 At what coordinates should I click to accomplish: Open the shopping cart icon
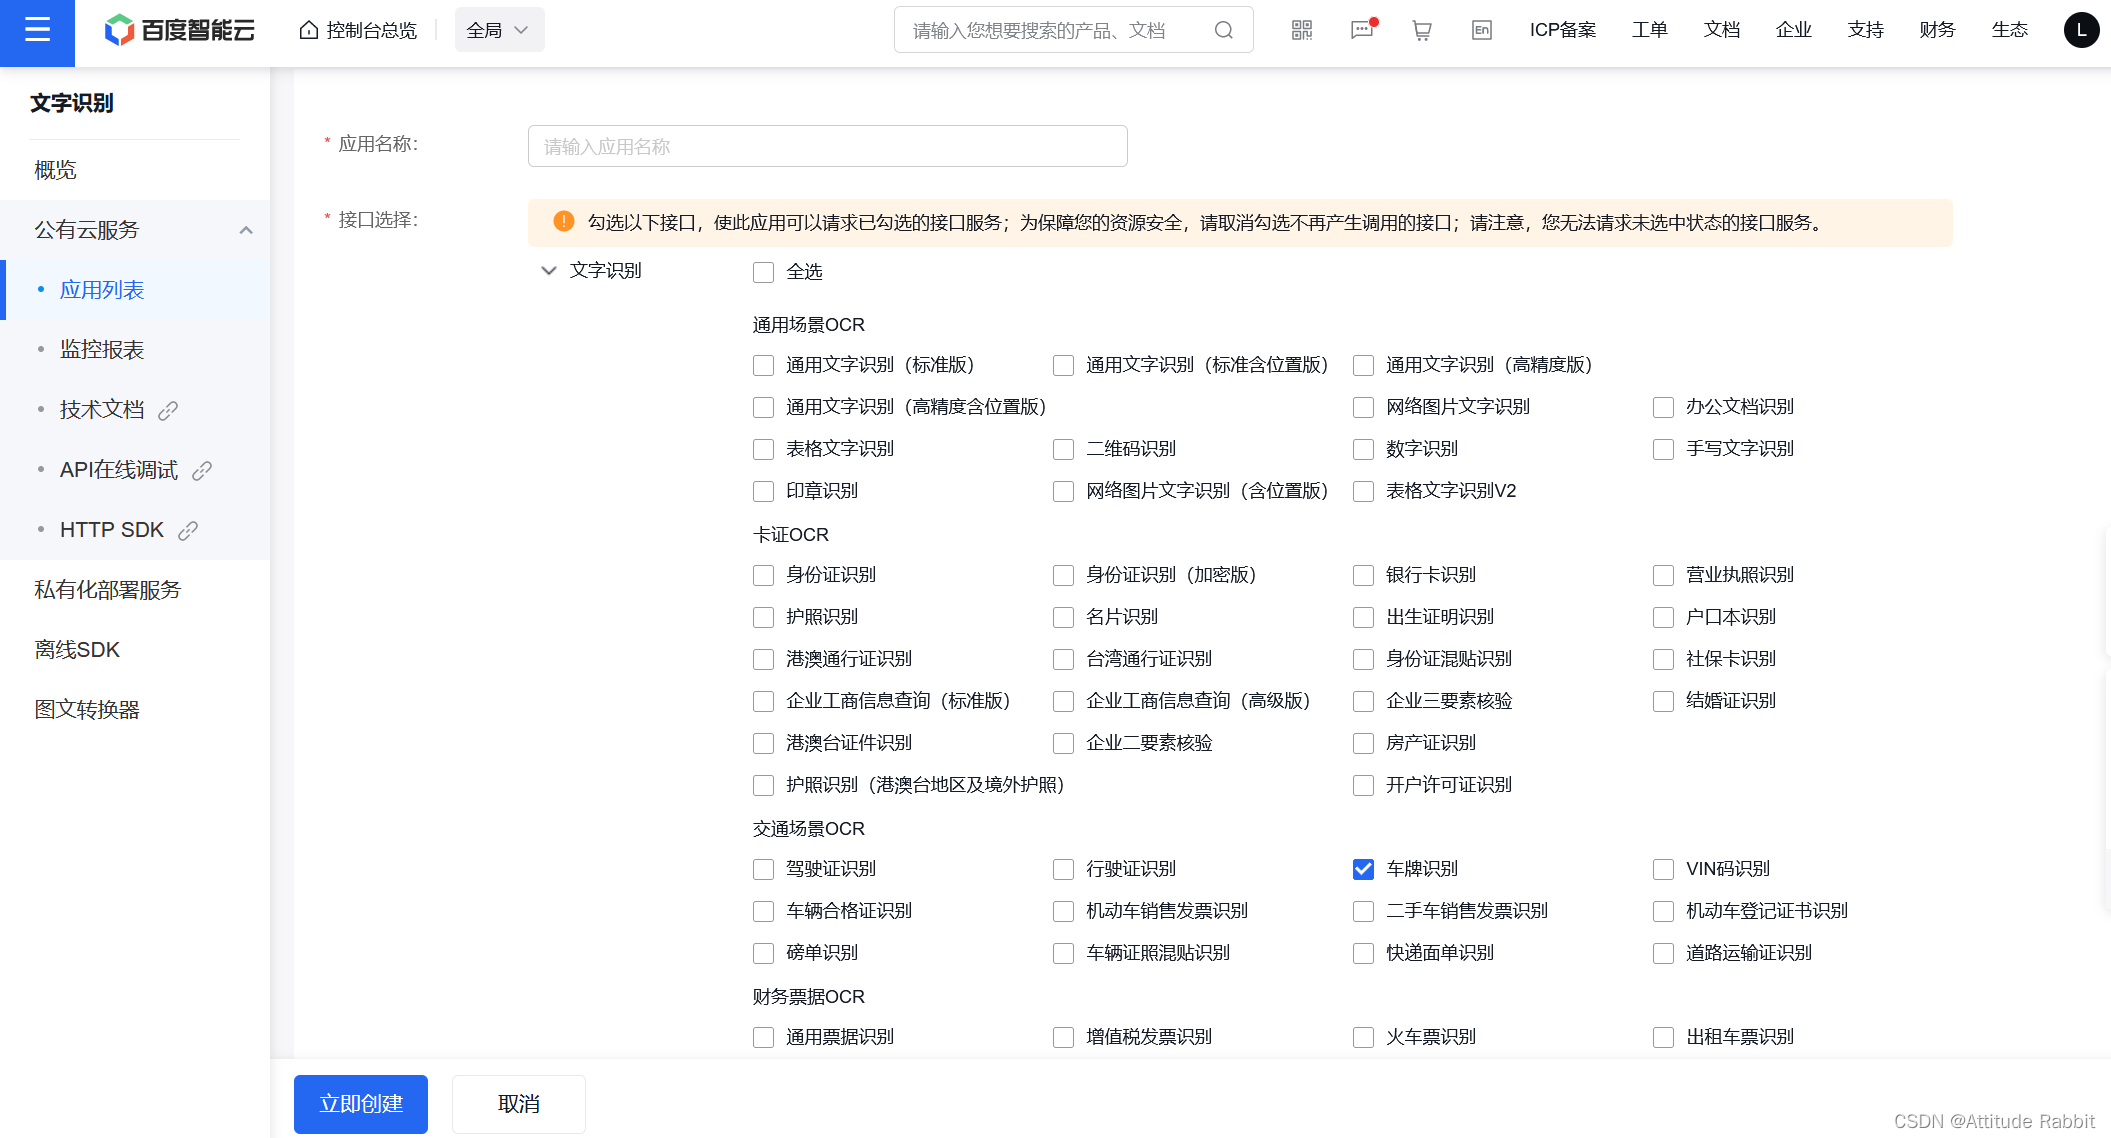(1421, 30)
